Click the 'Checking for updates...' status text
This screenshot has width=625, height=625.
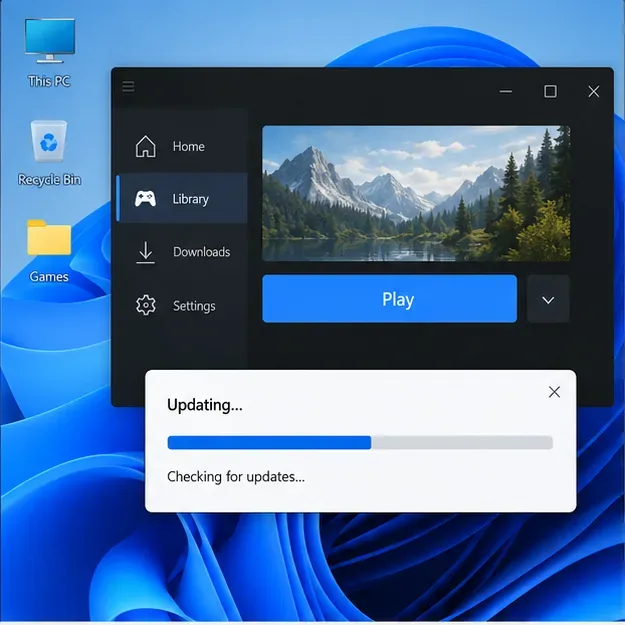tap(236, 477)
